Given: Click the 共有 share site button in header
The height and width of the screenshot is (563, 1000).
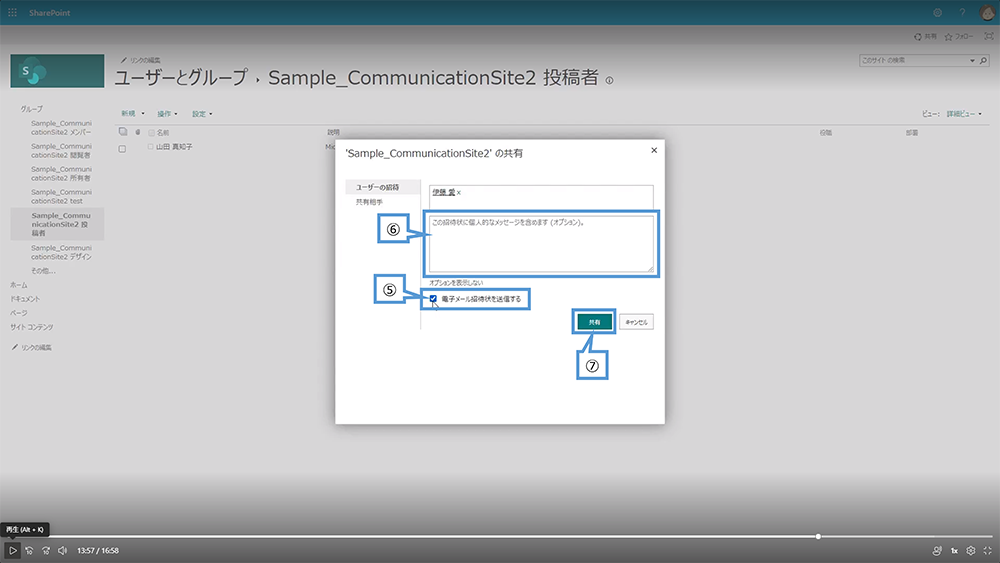Looking at the screenshot, I should 925,36.
